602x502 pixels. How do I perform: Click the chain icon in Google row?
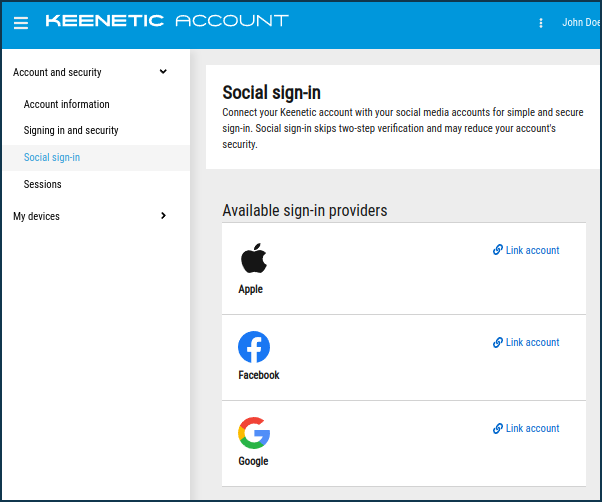pos(498,428)
